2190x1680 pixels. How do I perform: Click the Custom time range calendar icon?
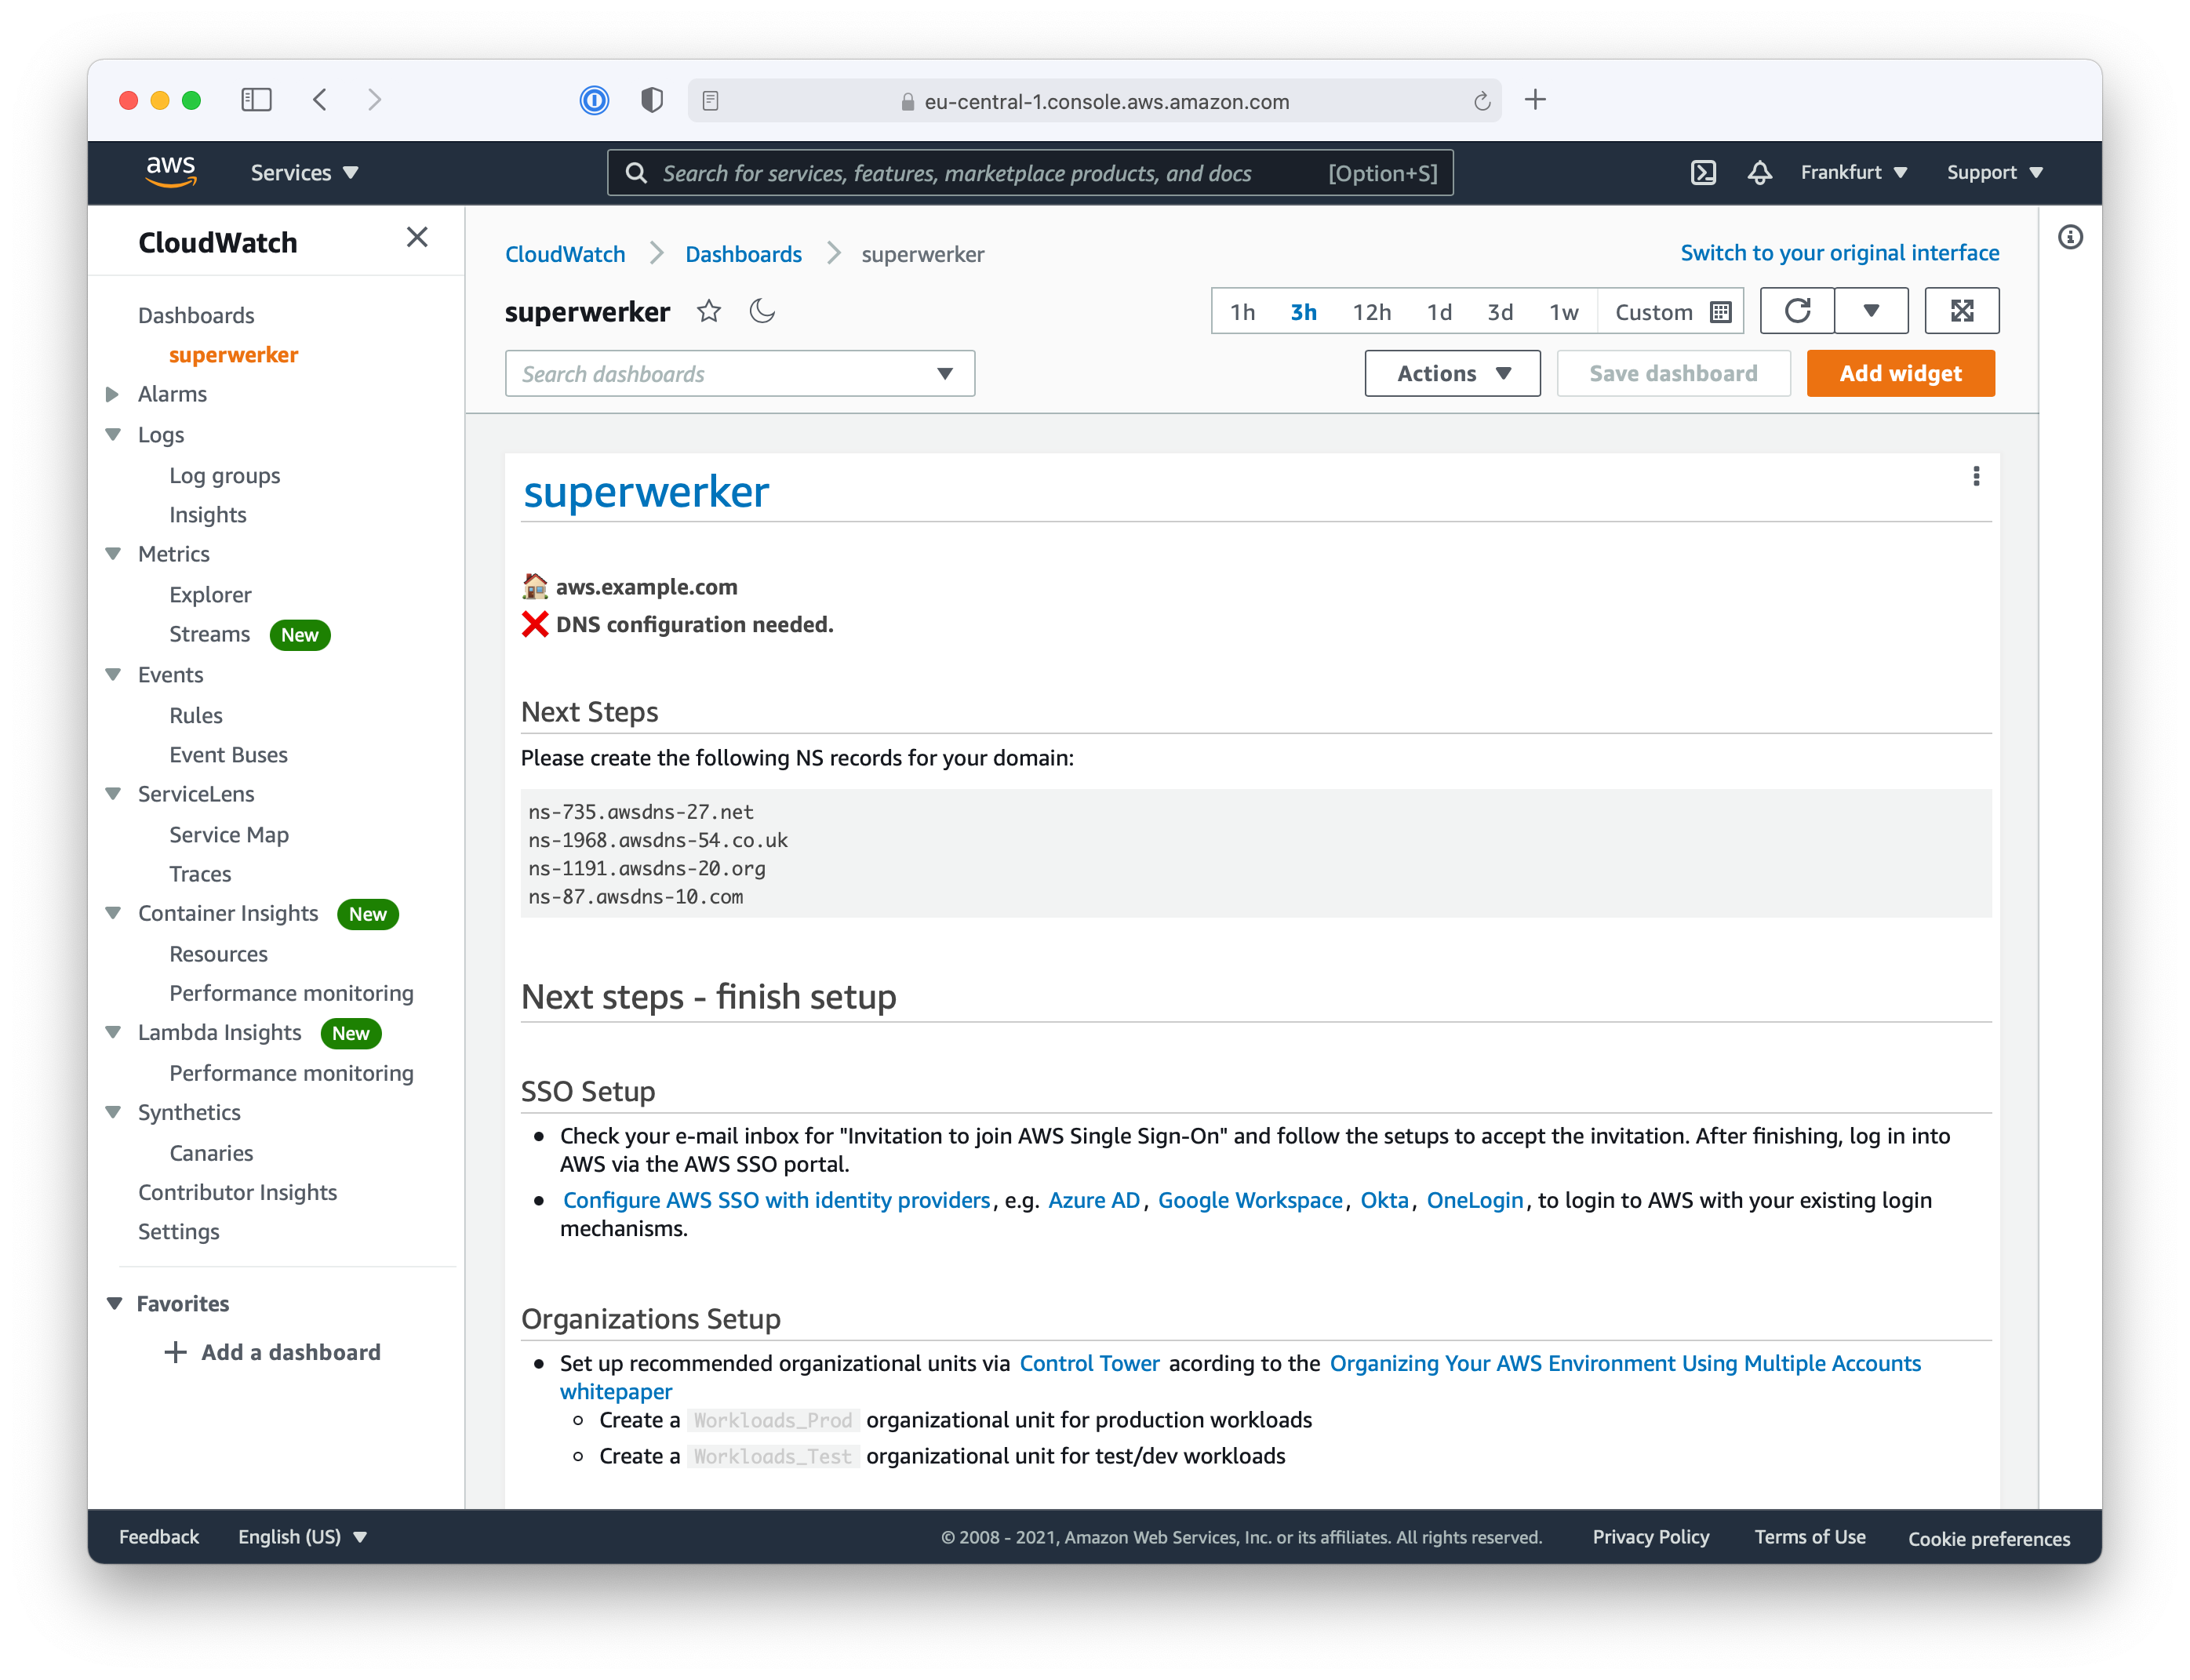1720,312
